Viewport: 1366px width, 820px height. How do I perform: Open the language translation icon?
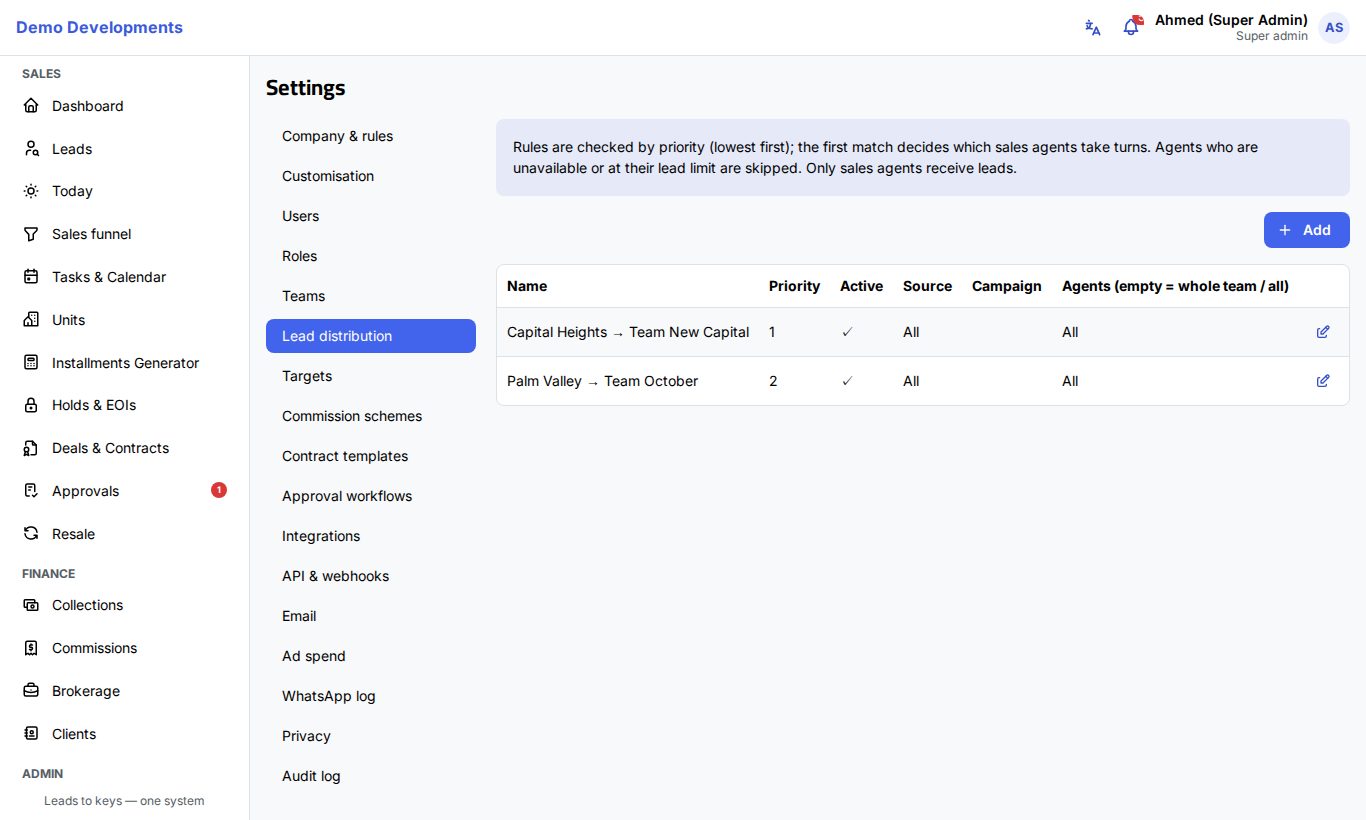pos(1093,28)
